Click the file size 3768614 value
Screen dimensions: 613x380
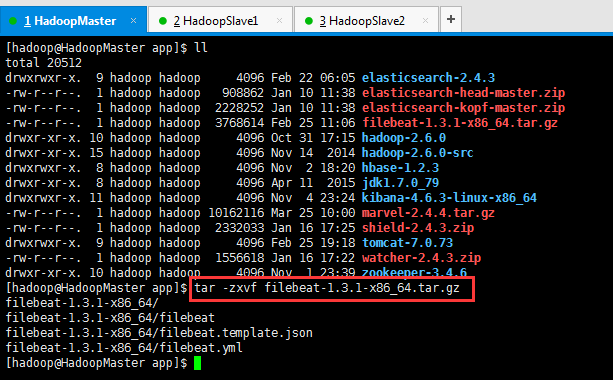[x=239, y=123]
